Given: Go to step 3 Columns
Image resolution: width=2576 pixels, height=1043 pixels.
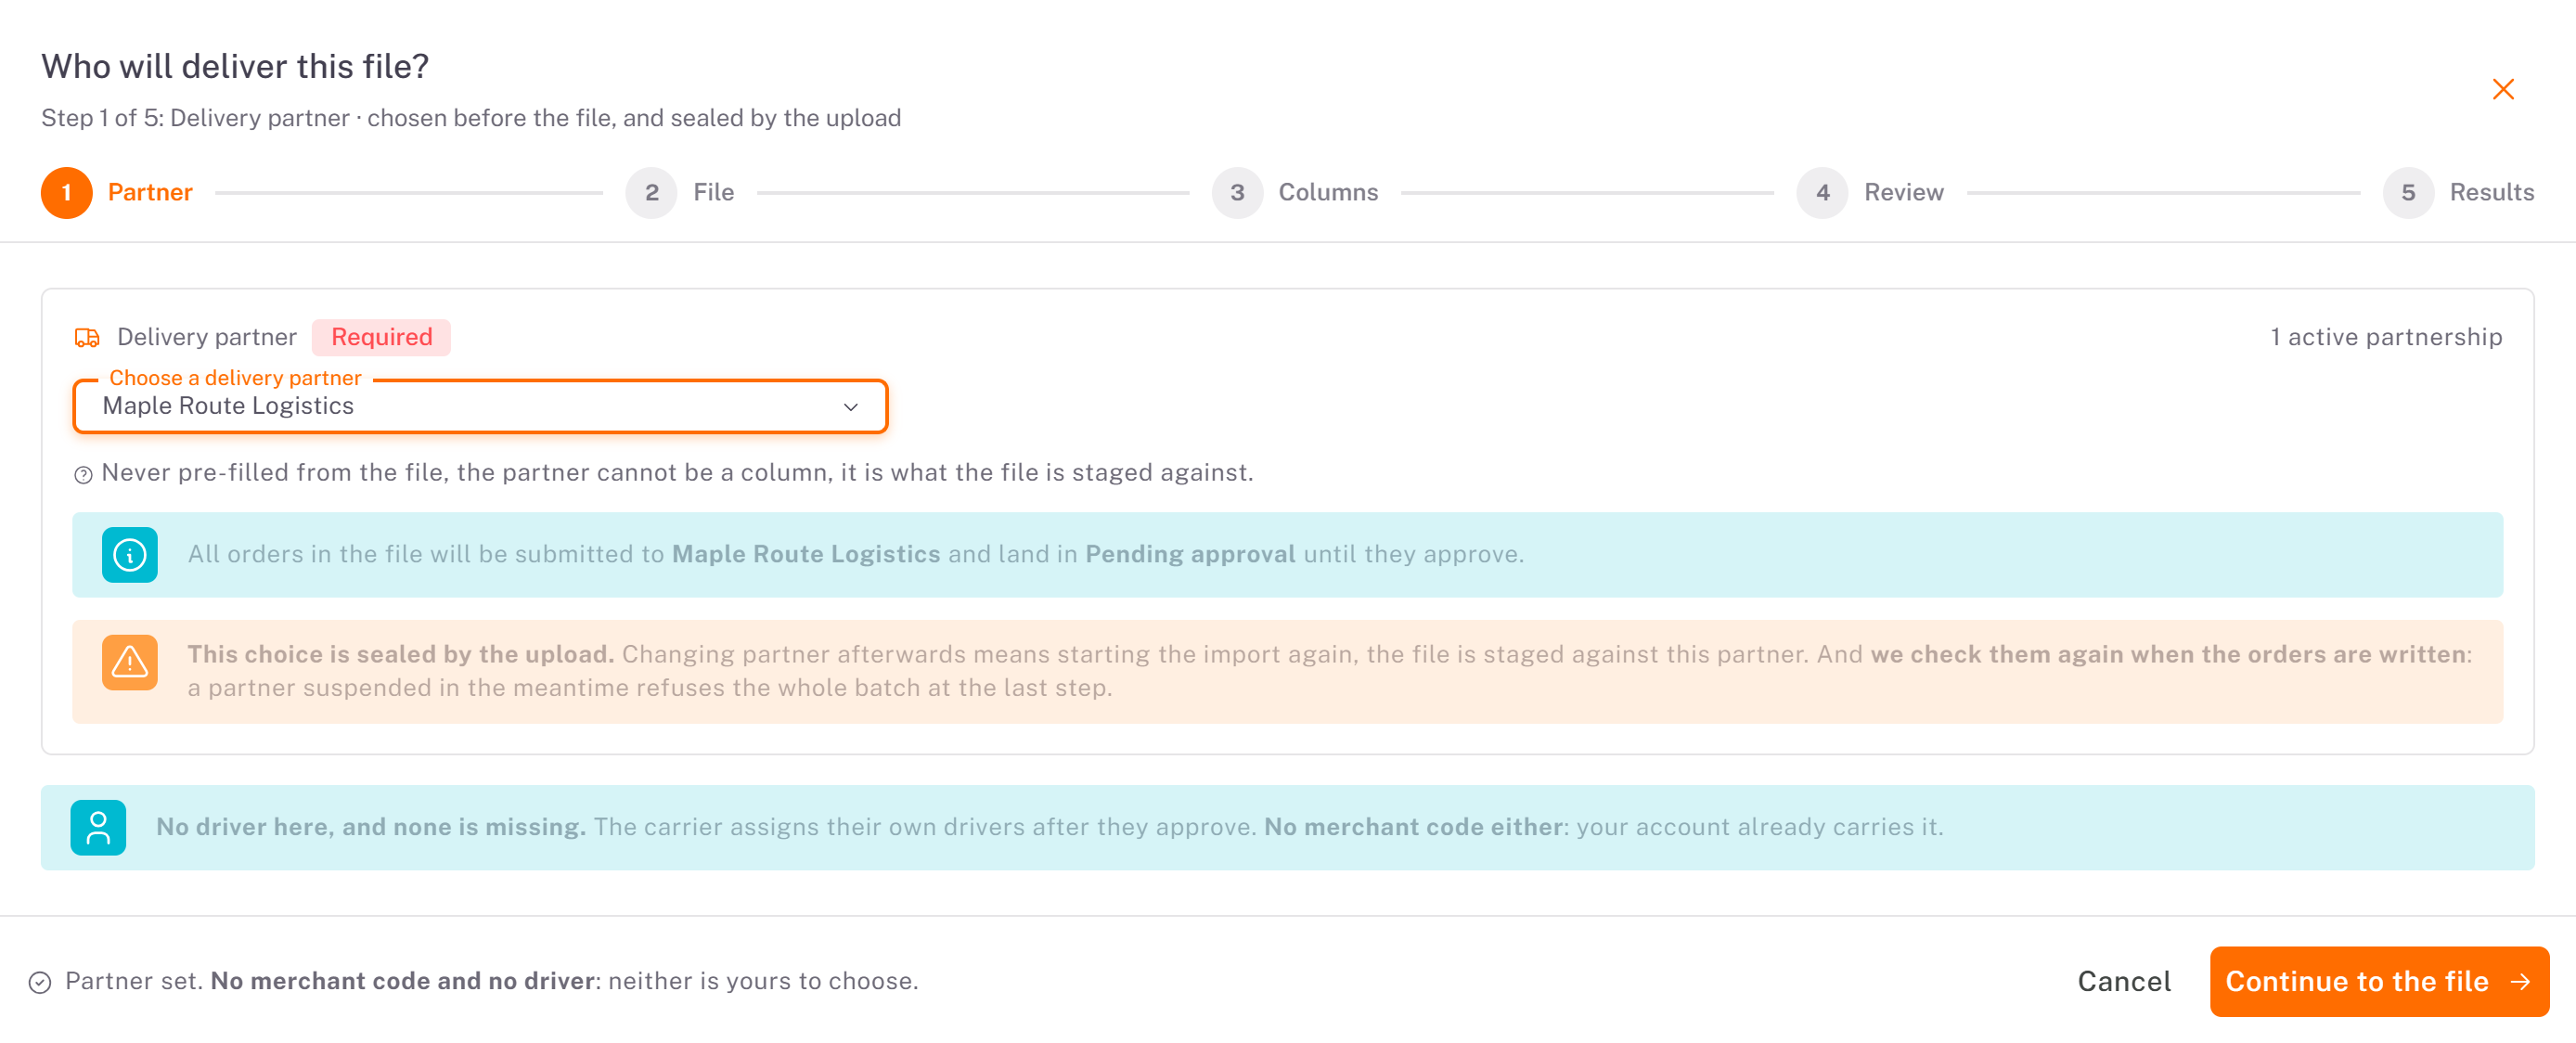Looking at the screenshot, I should (x=1295, y=193).
